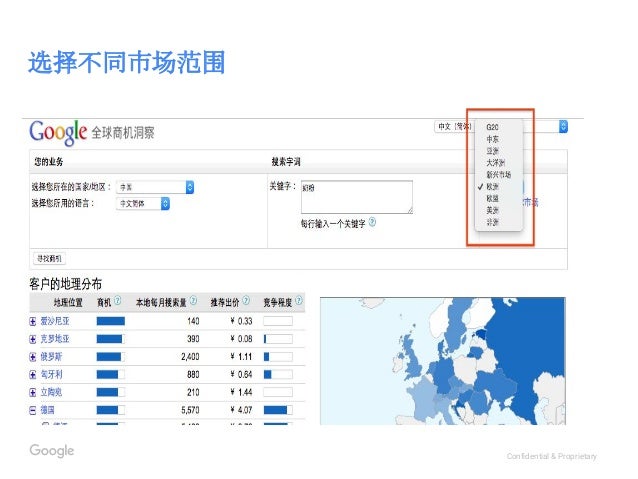Click search volume value 2,400
This screenshot has height=479, width=638.
[190, 357]
